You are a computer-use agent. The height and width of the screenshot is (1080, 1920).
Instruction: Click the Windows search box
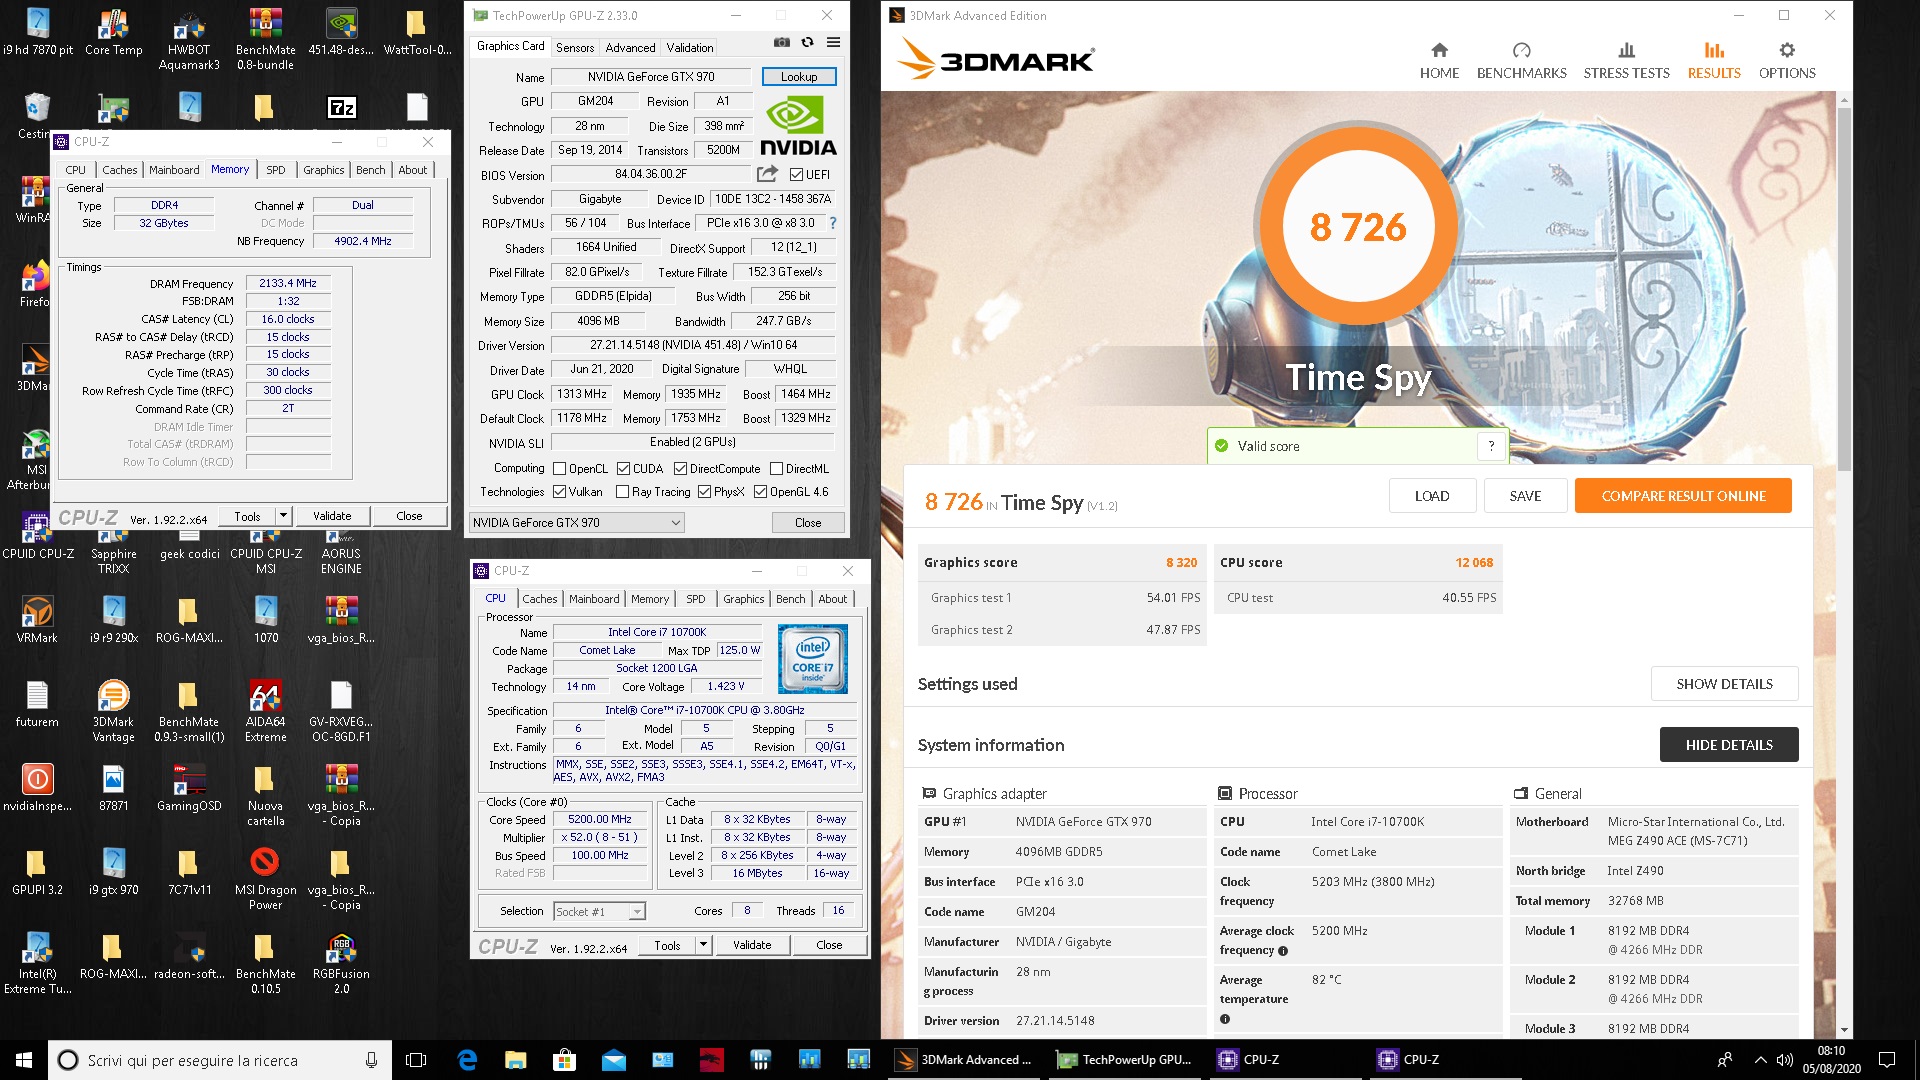pos(220,1060)
